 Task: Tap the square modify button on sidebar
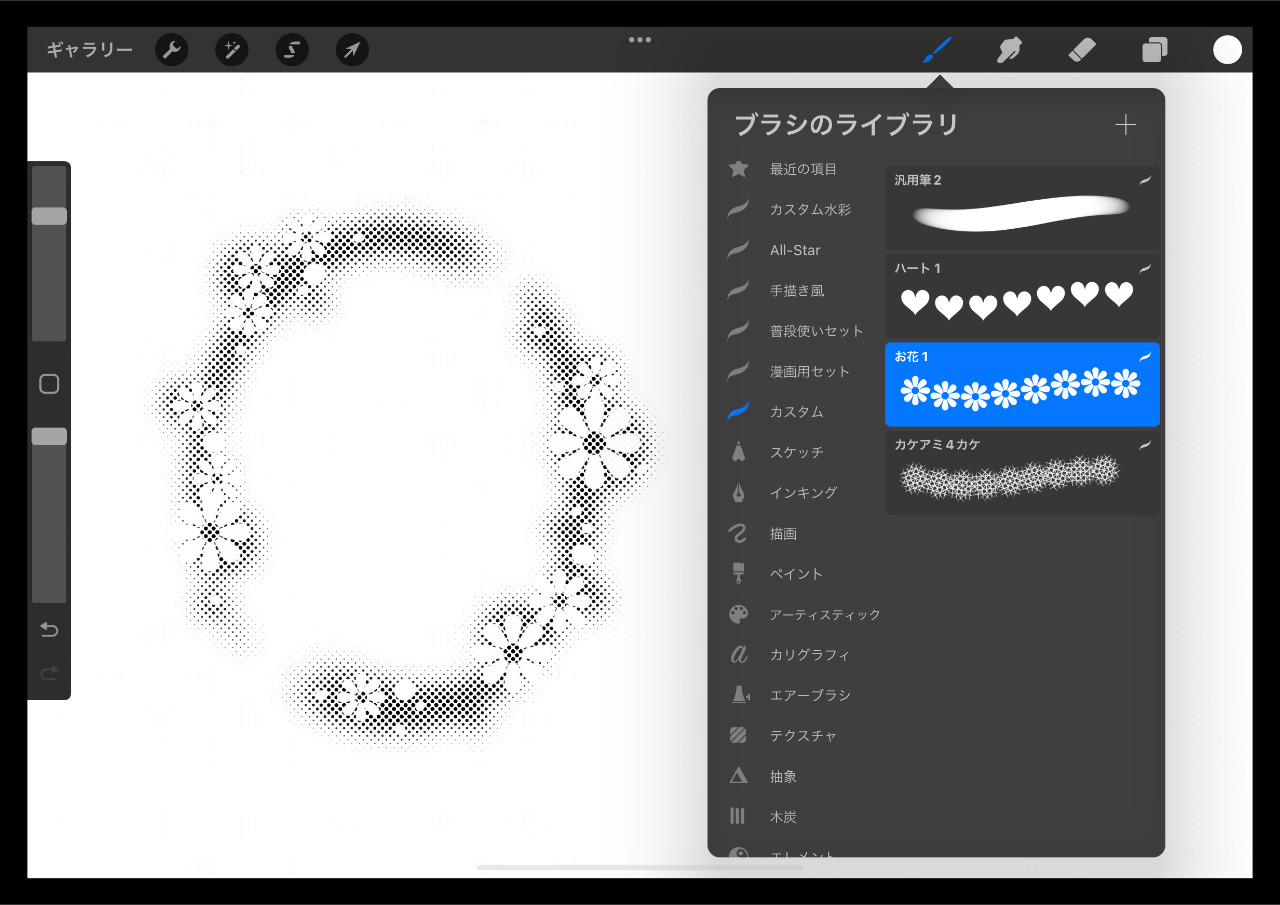coord(49,384)
